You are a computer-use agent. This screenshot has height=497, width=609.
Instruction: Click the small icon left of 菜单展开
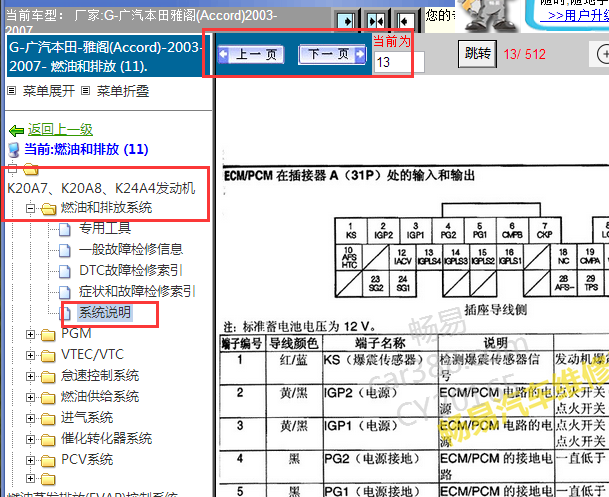12,91
